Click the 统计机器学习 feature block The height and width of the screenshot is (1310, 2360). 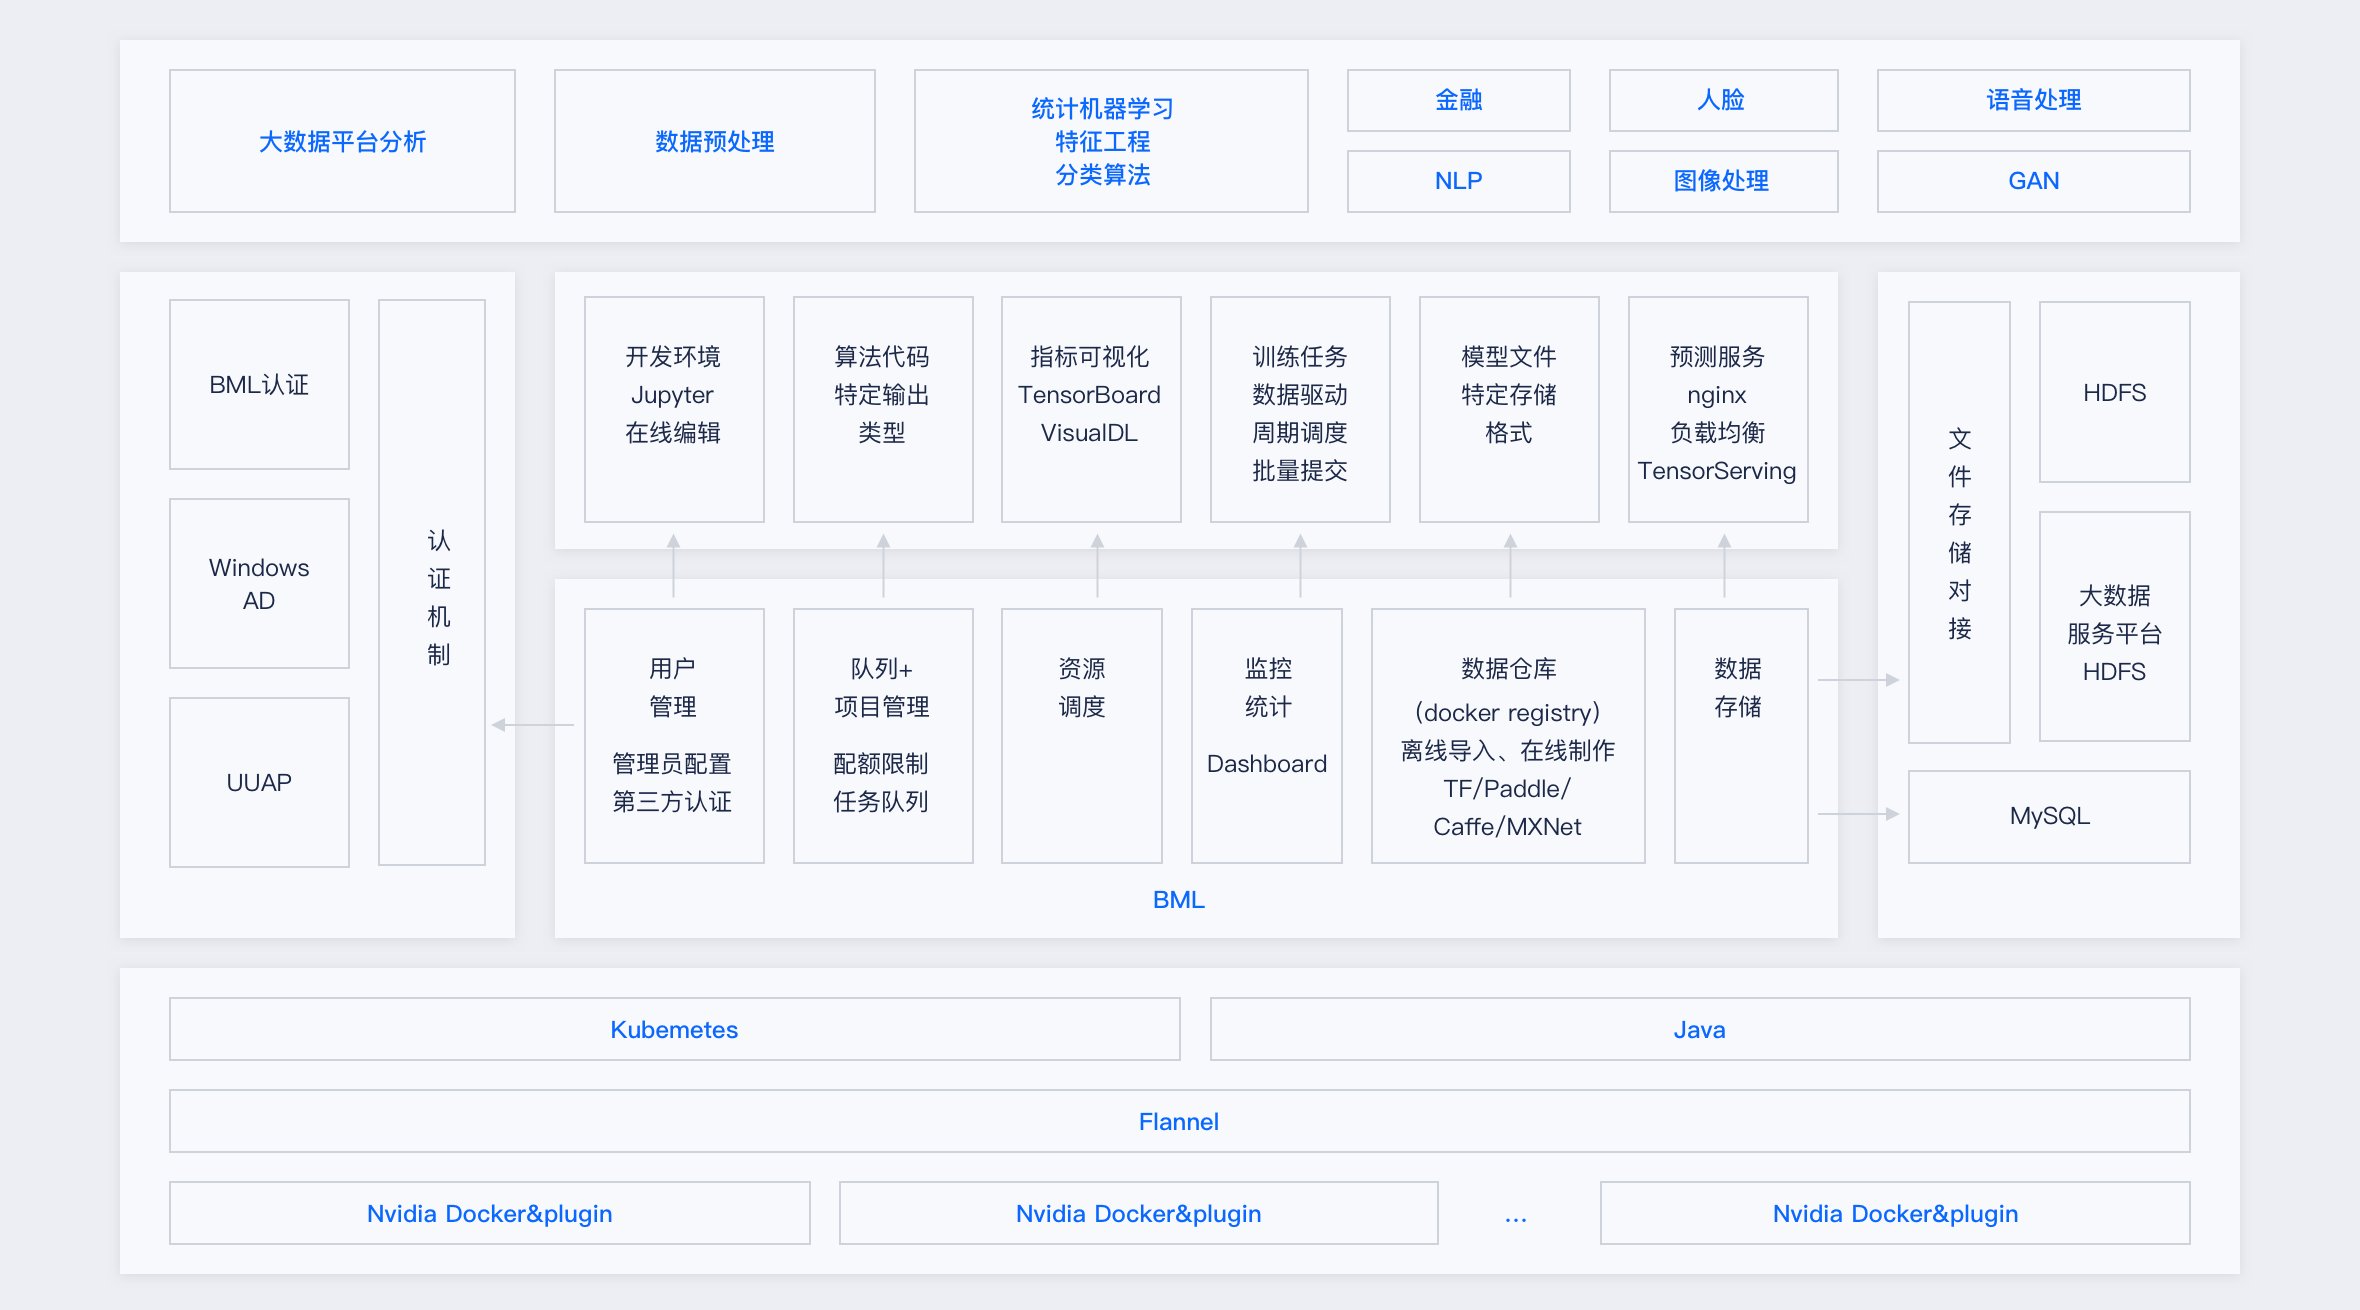tap(1110, 141)
